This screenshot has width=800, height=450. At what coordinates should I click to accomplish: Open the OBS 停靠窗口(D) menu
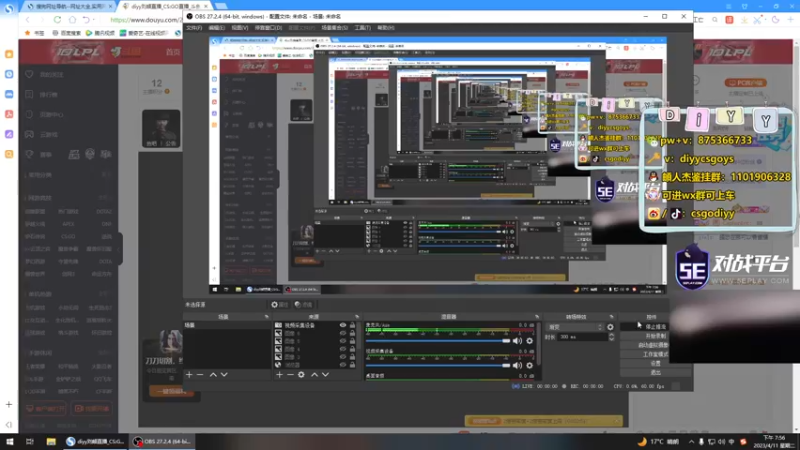pos(268,28)
